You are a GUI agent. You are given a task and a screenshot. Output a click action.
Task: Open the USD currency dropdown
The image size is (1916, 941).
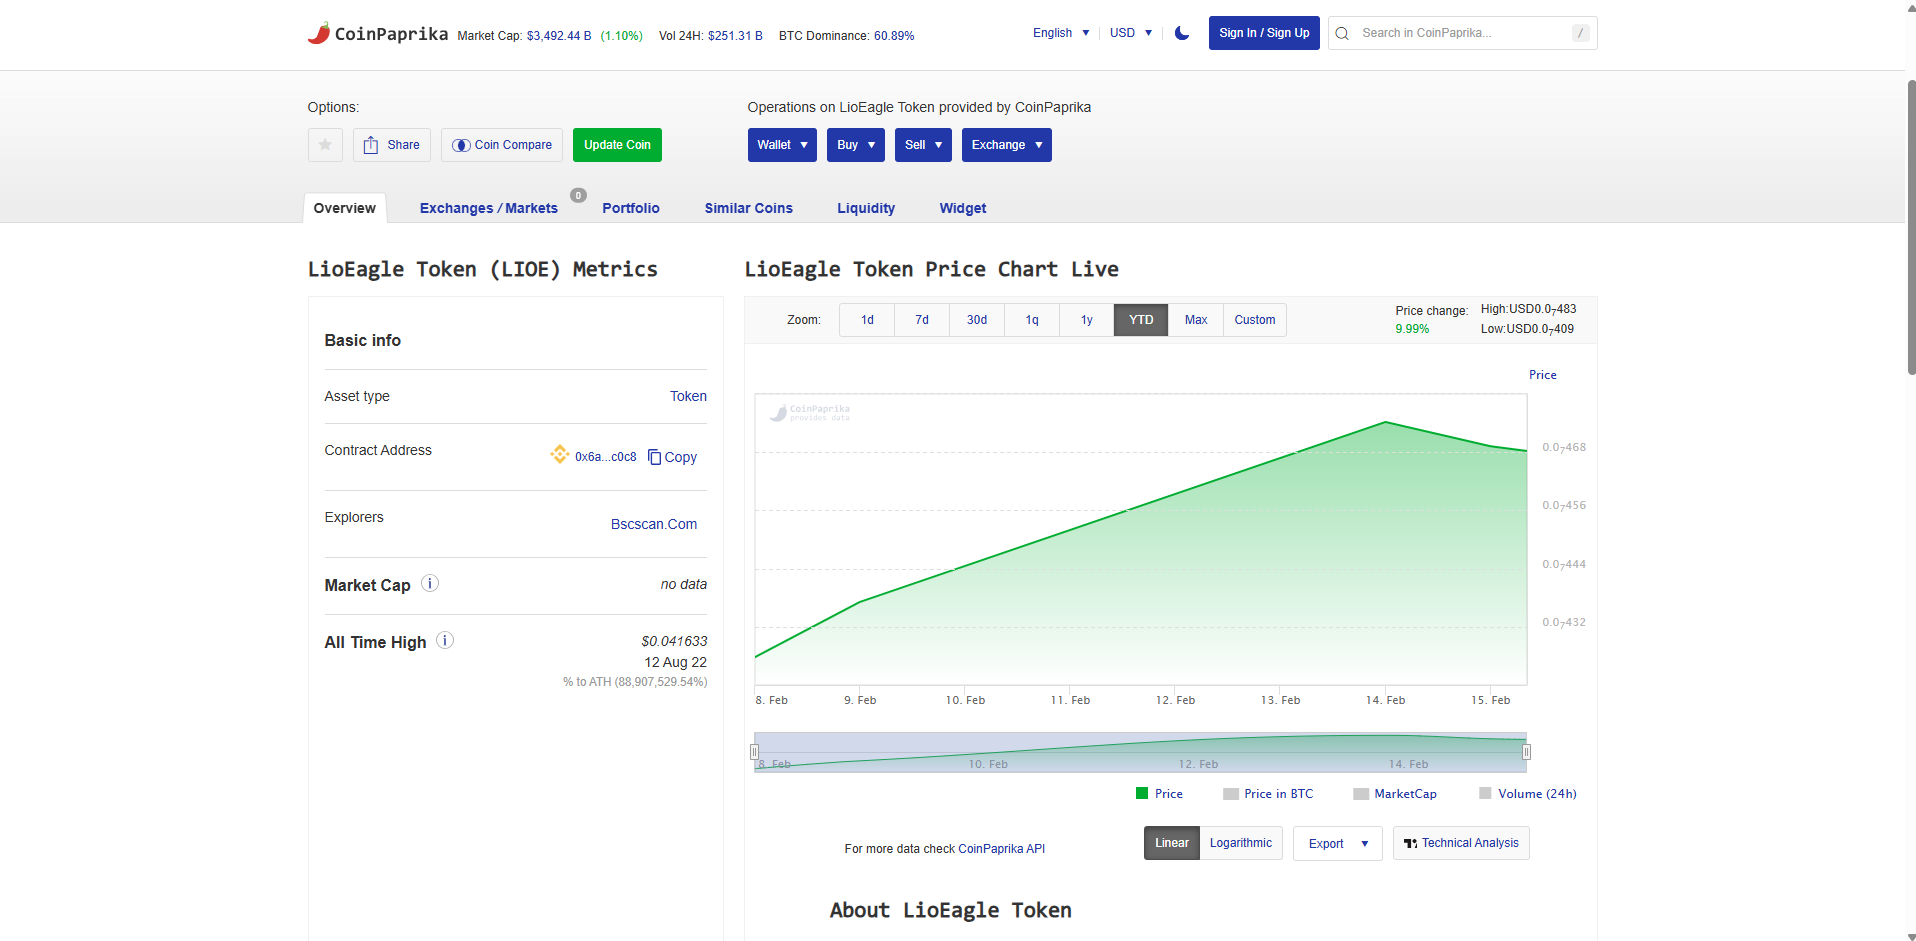(1131, 33)
